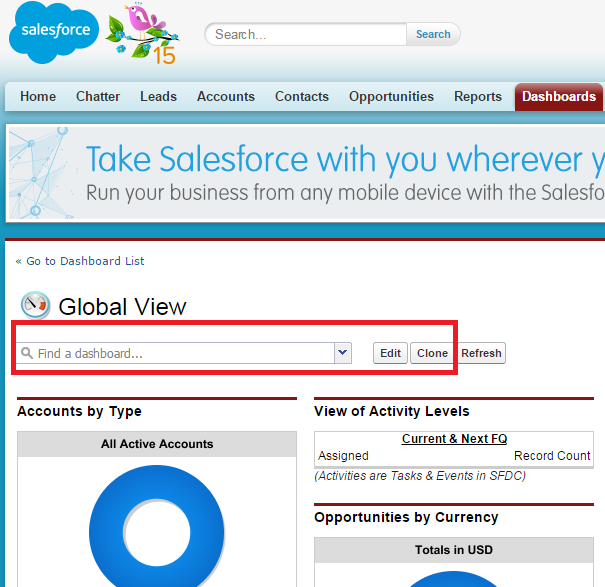Open the Home tab
Viewport: 605px width, 587px height.
pos(38,97)
